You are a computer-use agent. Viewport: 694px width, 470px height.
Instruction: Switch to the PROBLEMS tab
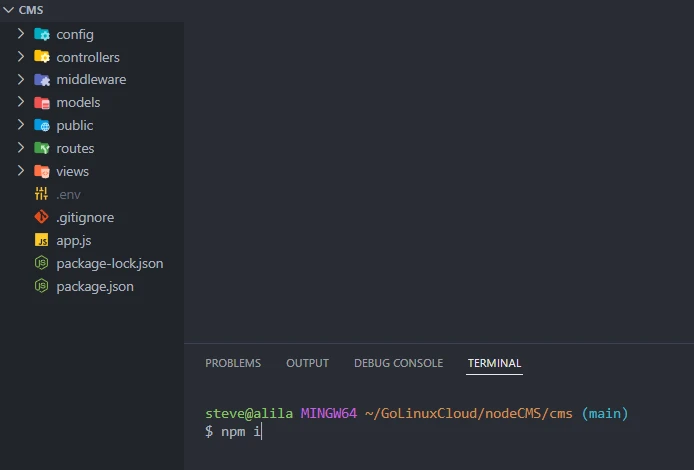click(233, 363)
